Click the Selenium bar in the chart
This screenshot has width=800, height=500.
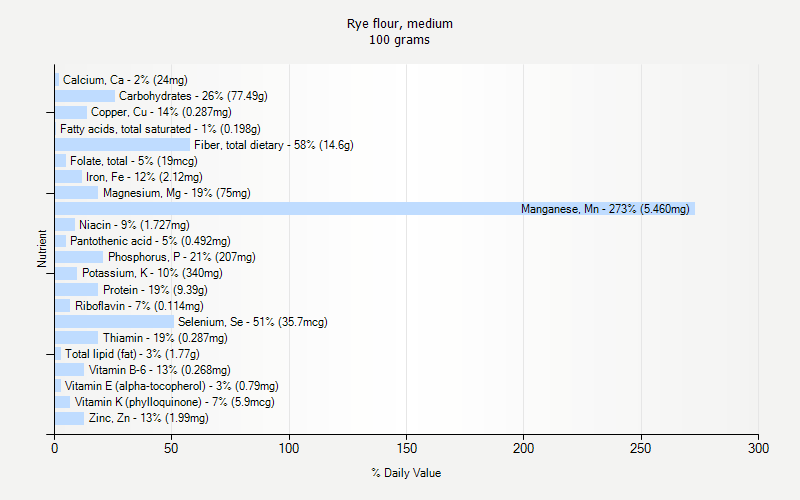(x=114, y=322)
